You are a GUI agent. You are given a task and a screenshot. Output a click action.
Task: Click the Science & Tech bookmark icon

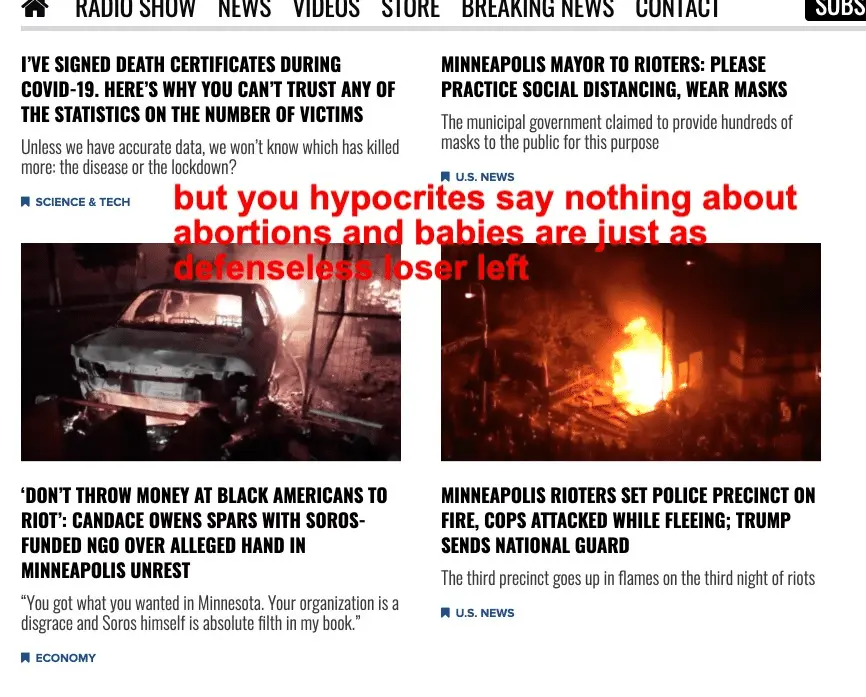25,202
